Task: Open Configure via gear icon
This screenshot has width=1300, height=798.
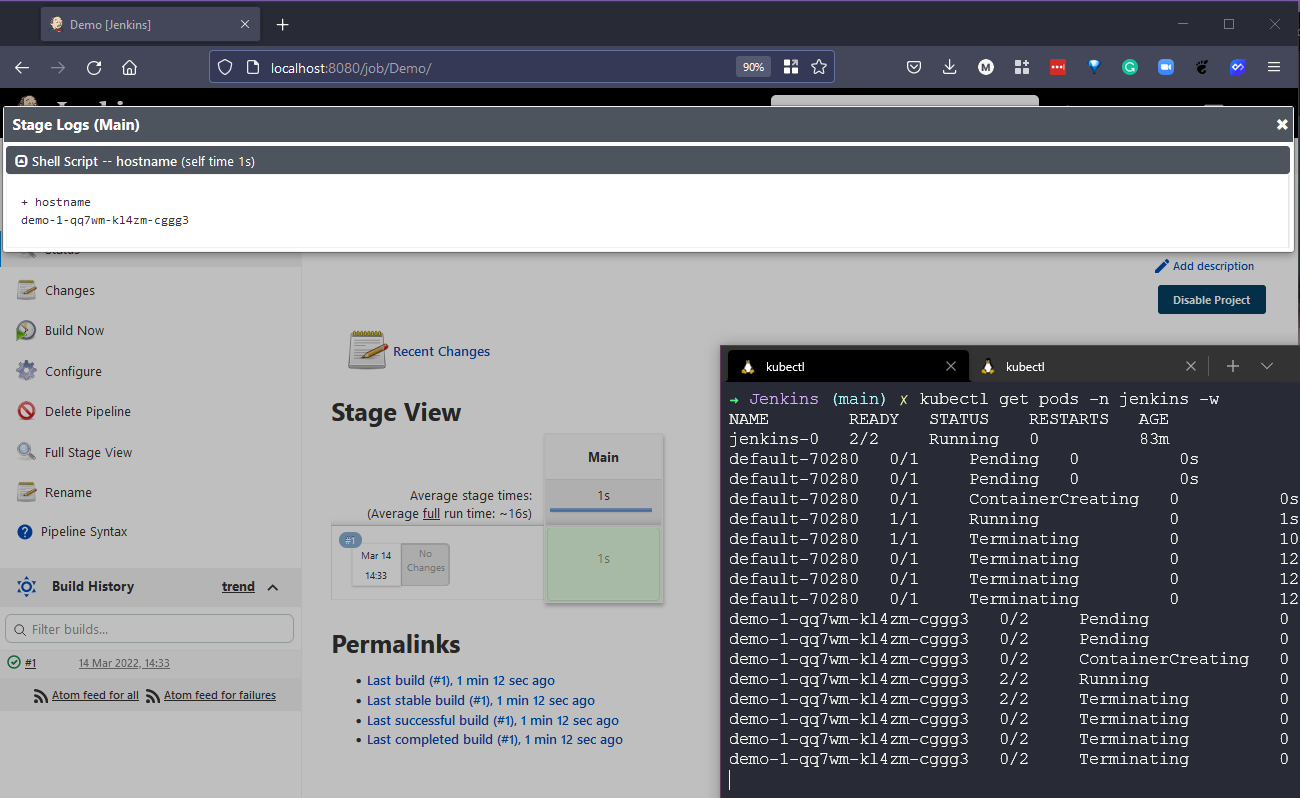Action: click(x=26, y=371)
